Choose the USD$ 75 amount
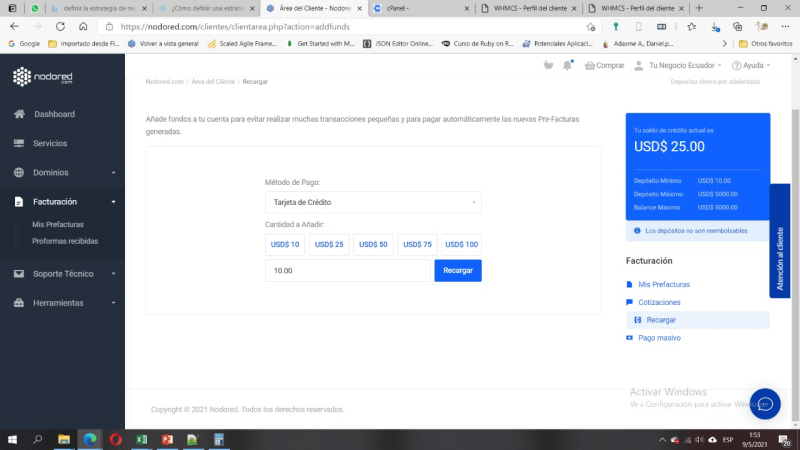Image resolution: width=800 pixels, height=450 pixels. pyautogui.click(x=417, y=244)
